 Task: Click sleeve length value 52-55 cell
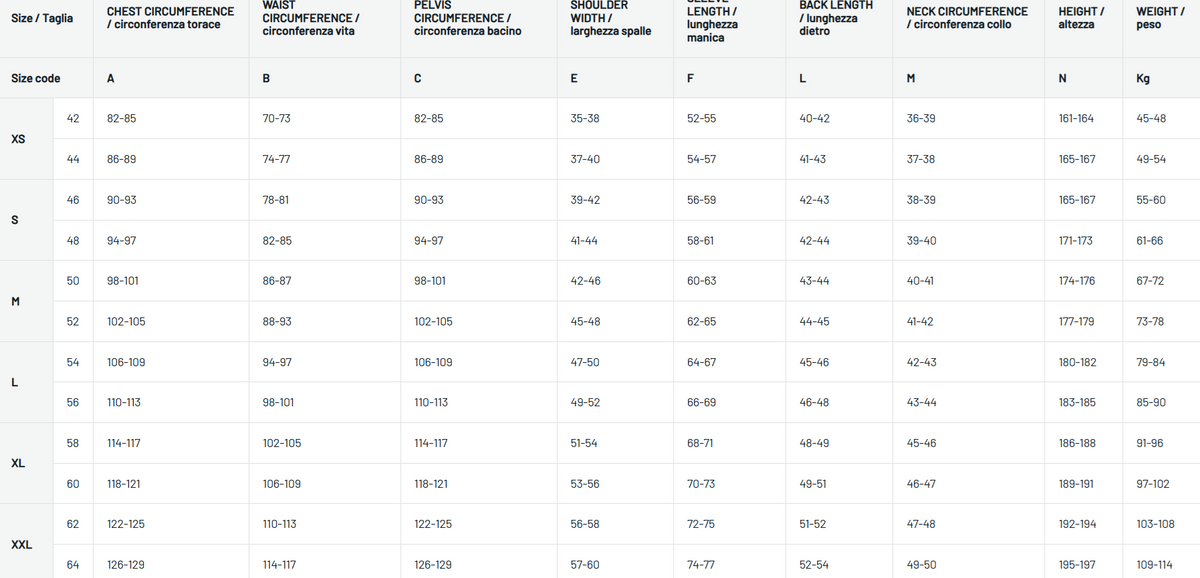701,118
